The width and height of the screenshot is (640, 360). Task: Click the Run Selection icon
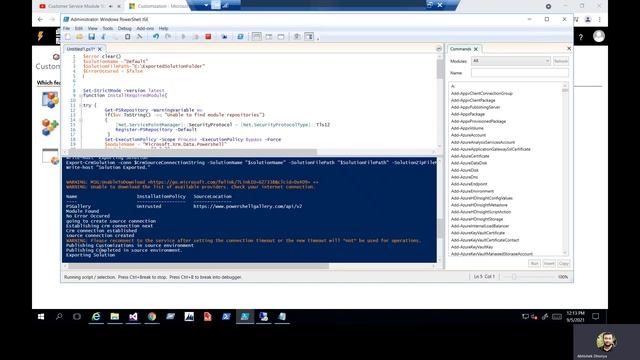point(196,37)
